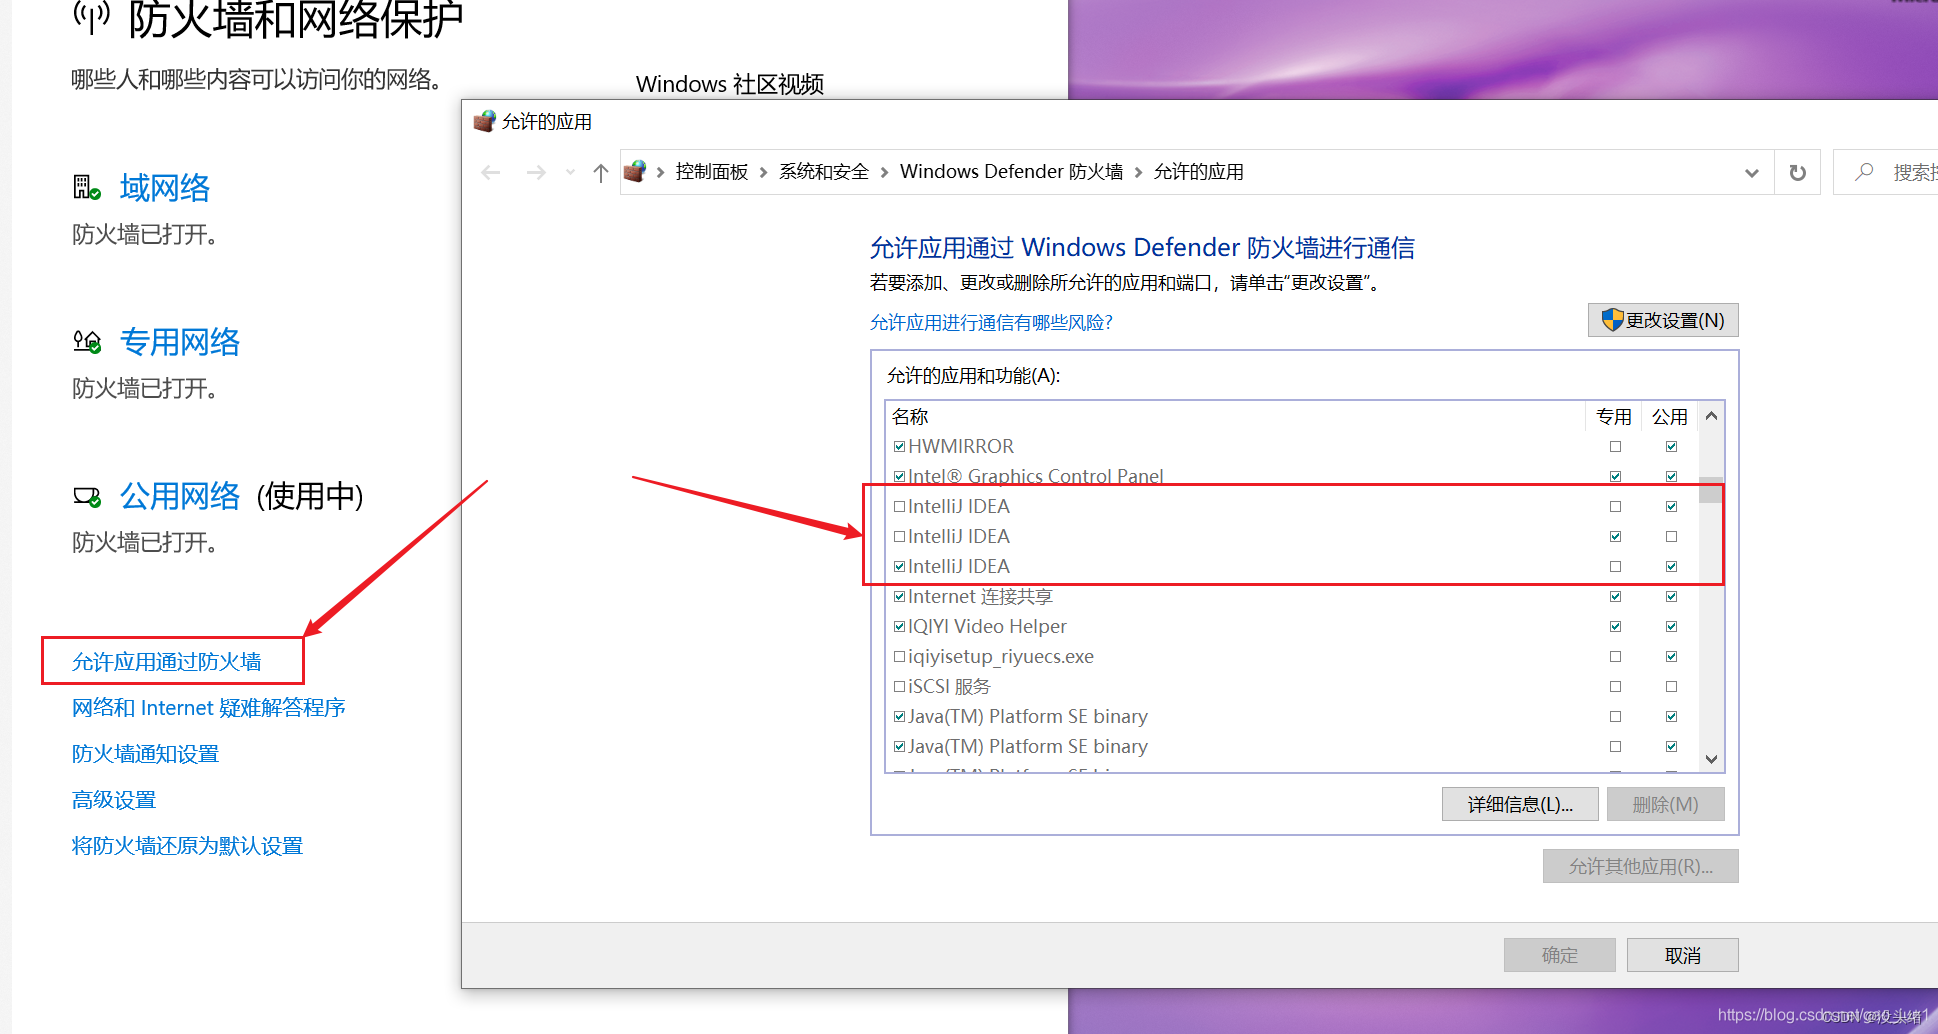Click scroll down arrow of apps list
The width and height of the screenshot is (1938, 1034).
click(x=1711, y=759)
